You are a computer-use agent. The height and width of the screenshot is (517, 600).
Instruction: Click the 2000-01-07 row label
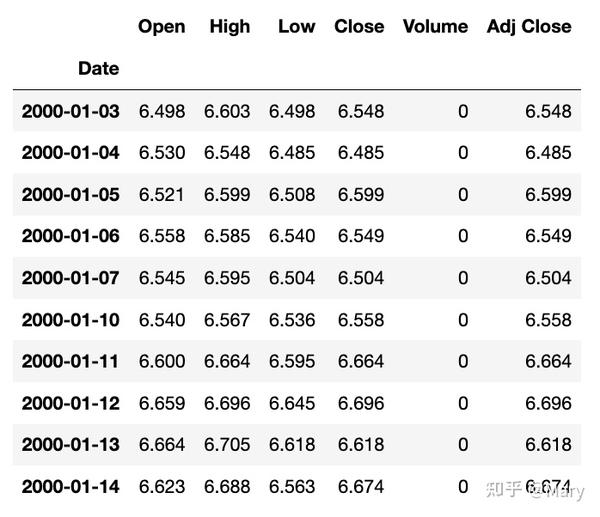[x=70, y=278]
